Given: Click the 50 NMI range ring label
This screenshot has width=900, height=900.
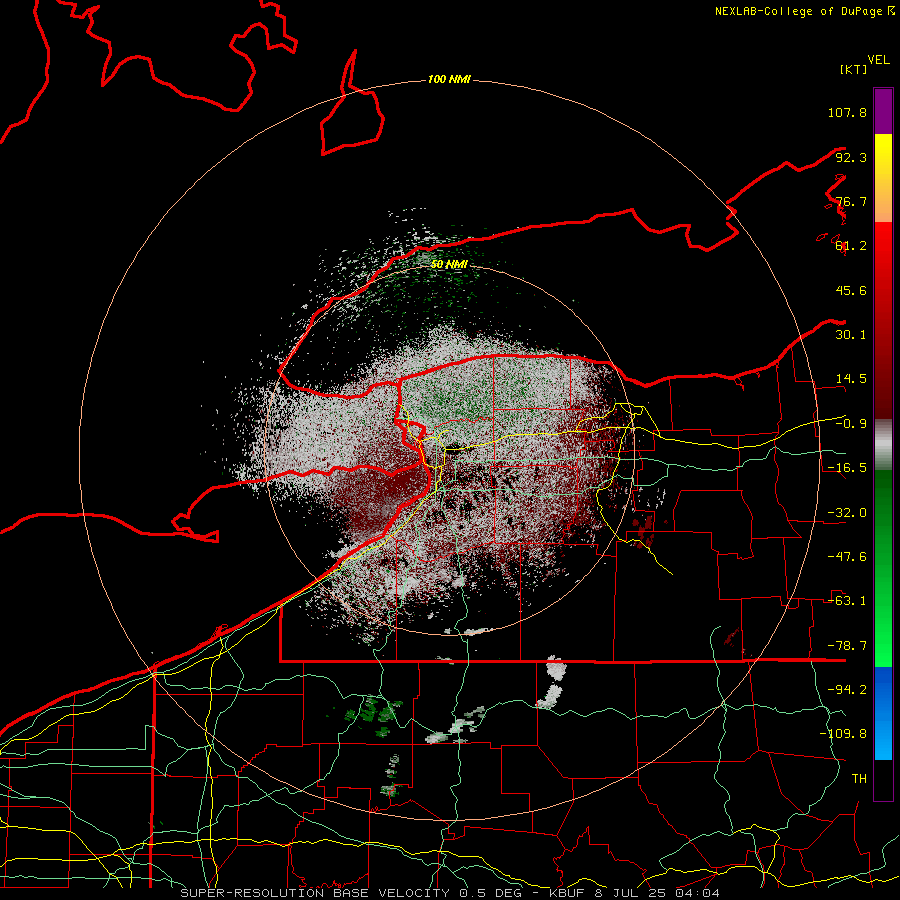Looking at the screenshot, I should [449, 264].
